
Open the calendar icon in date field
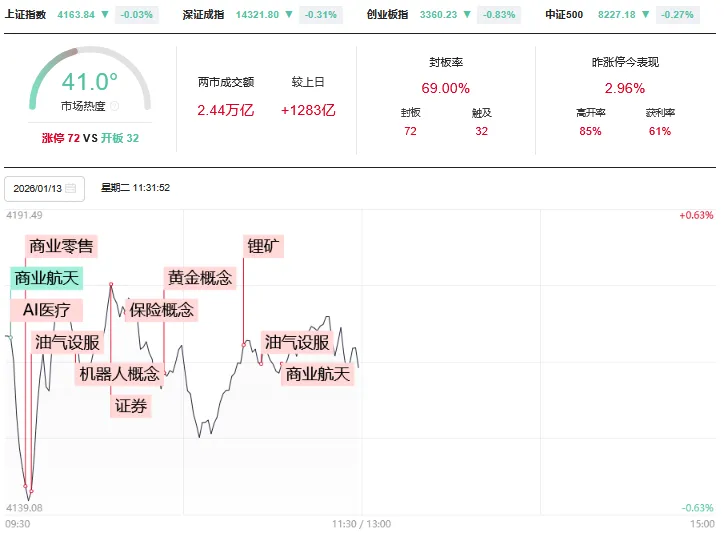click(x=70, y=188)
